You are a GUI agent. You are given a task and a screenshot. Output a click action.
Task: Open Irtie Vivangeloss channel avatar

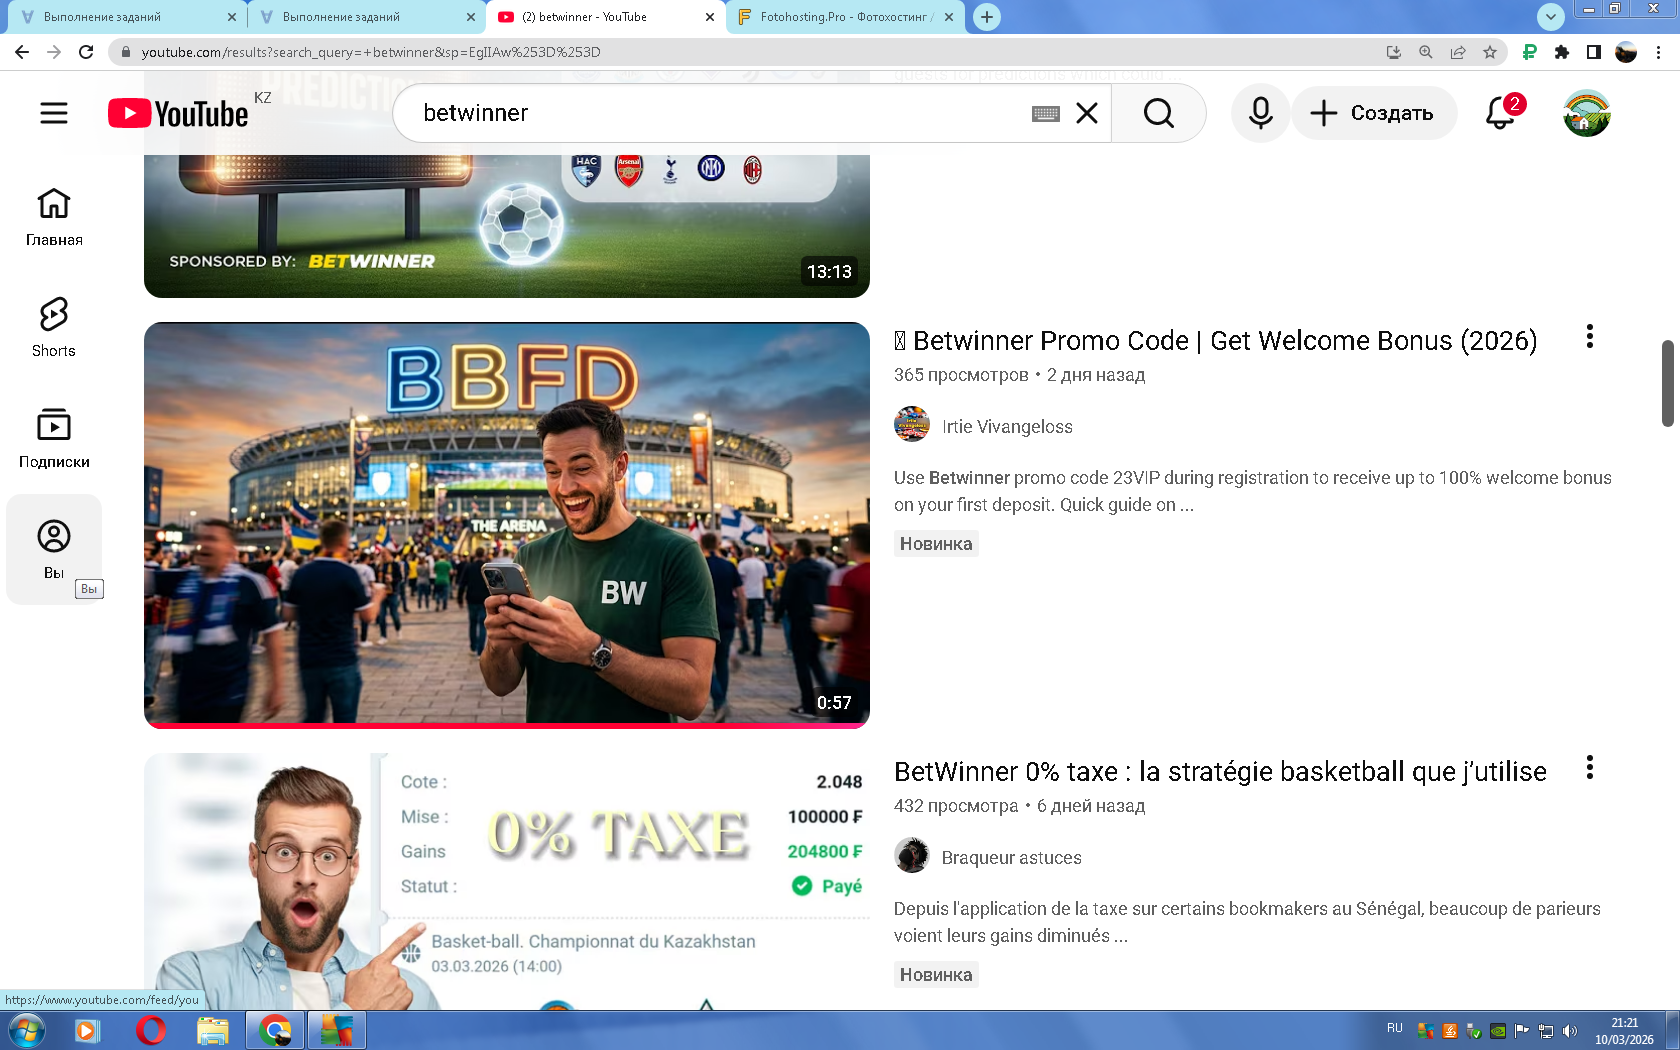[x=911, y=425]
